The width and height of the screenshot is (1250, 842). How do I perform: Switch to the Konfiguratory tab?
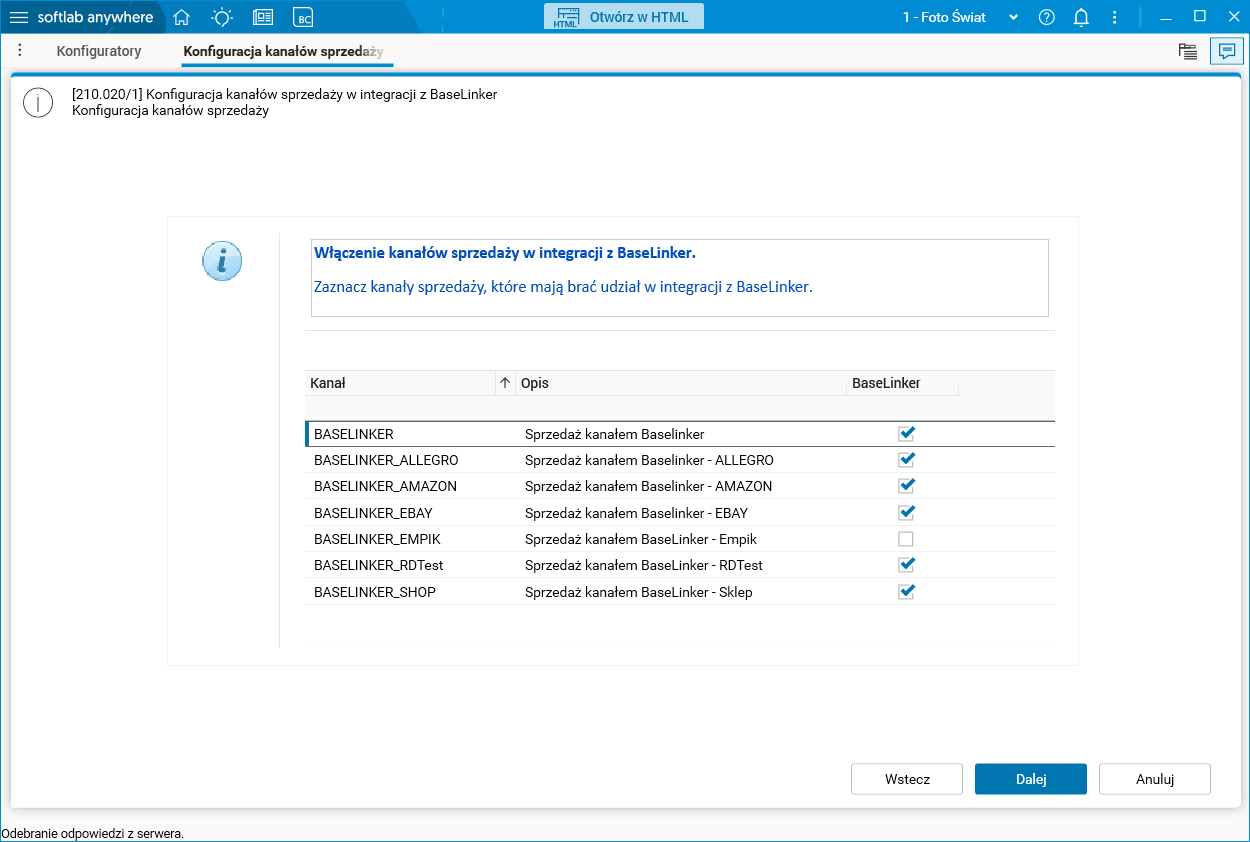pyautogui.click(x=99, y=51)
